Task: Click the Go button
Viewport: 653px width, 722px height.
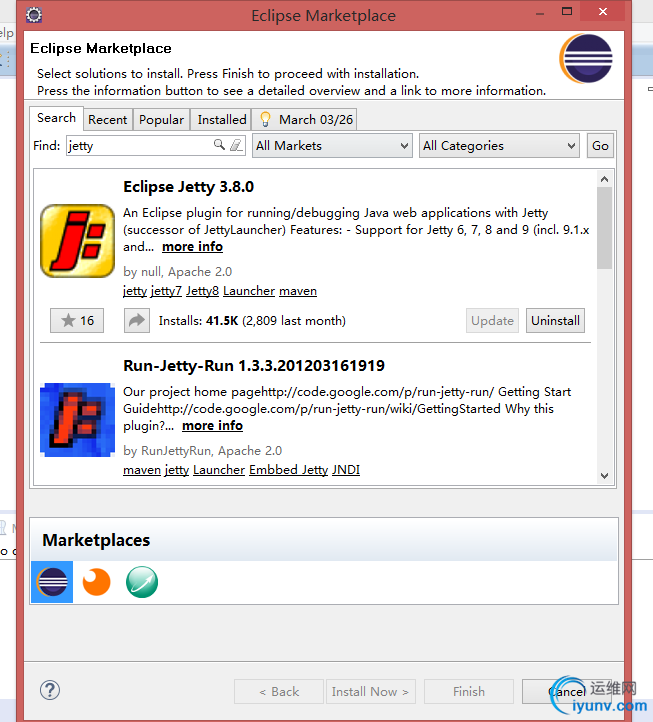Action: pos(600,146)
